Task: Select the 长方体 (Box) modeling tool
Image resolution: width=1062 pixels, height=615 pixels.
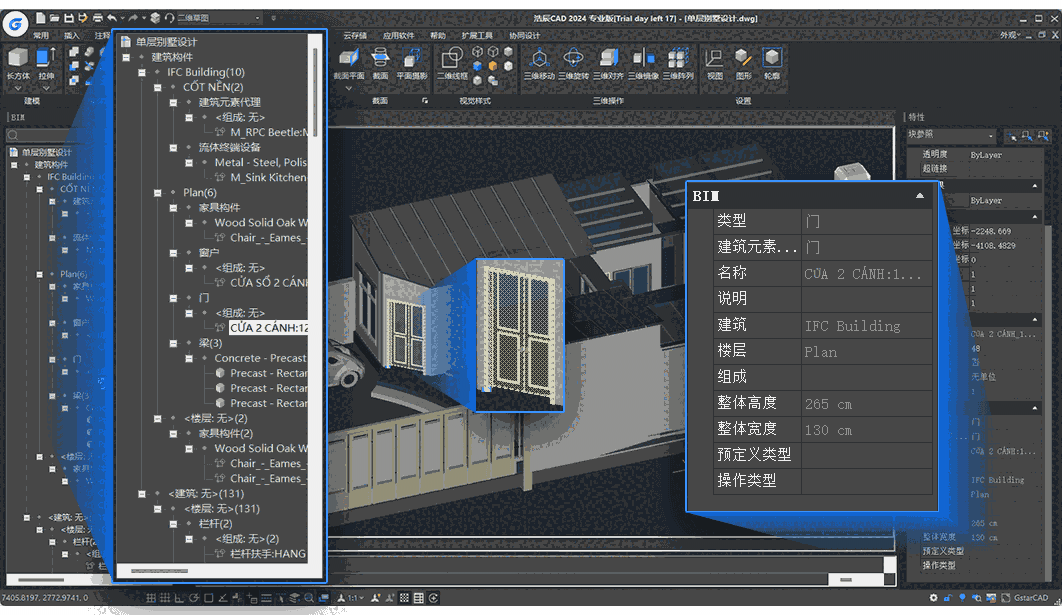Action: (17, 58)
